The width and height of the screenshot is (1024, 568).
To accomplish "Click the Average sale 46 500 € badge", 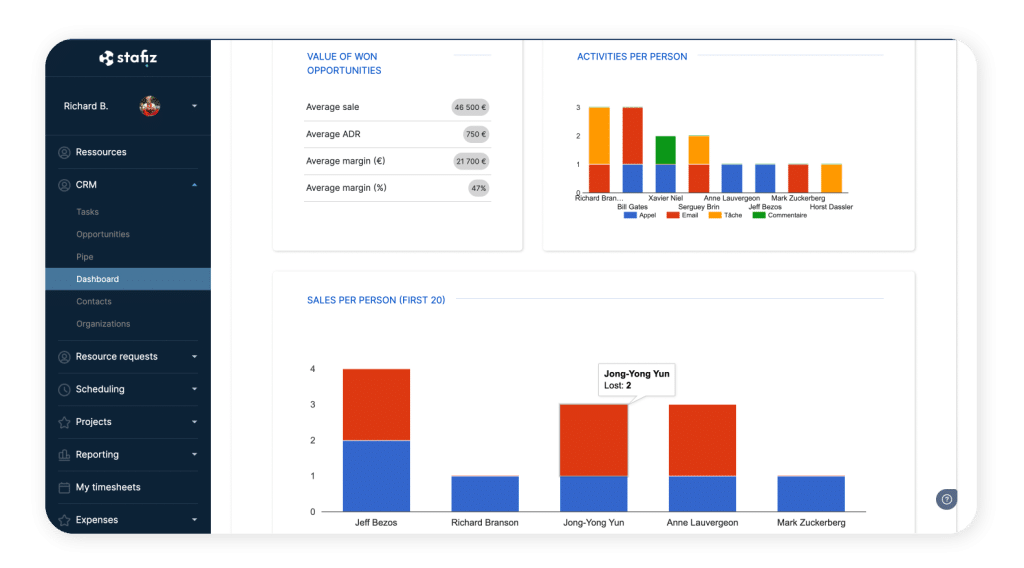I will pyautogui.click(x=470, y=107).
